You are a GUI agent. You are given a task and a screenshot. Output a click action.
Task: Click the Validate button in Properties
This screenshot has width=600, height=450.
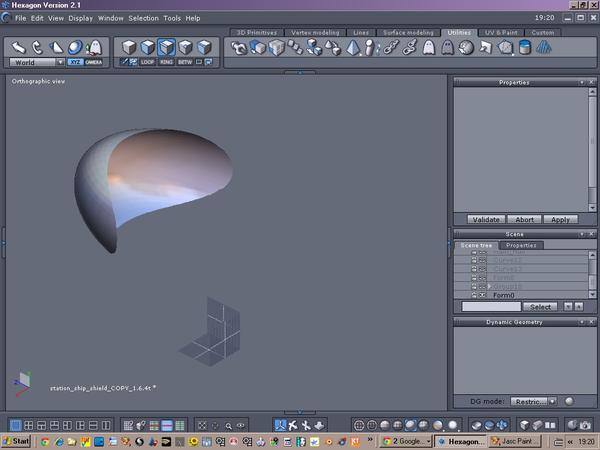point(484,219)
